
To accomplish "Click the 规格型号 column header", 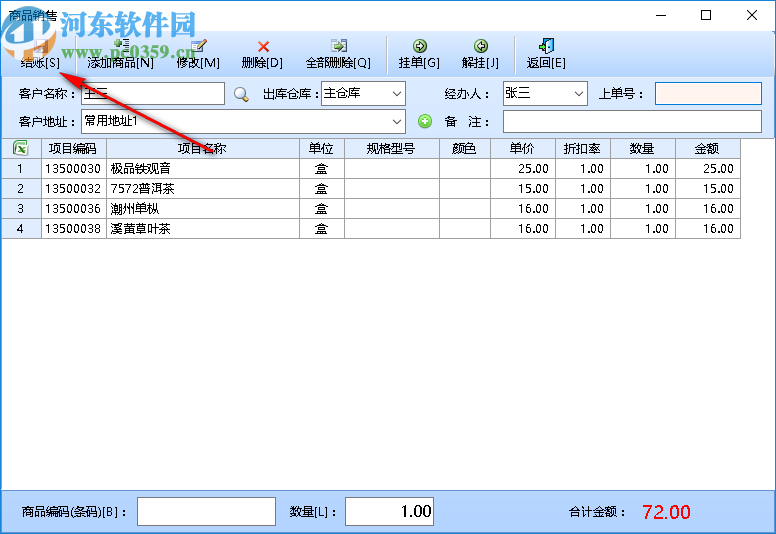I will coord(392,148).
